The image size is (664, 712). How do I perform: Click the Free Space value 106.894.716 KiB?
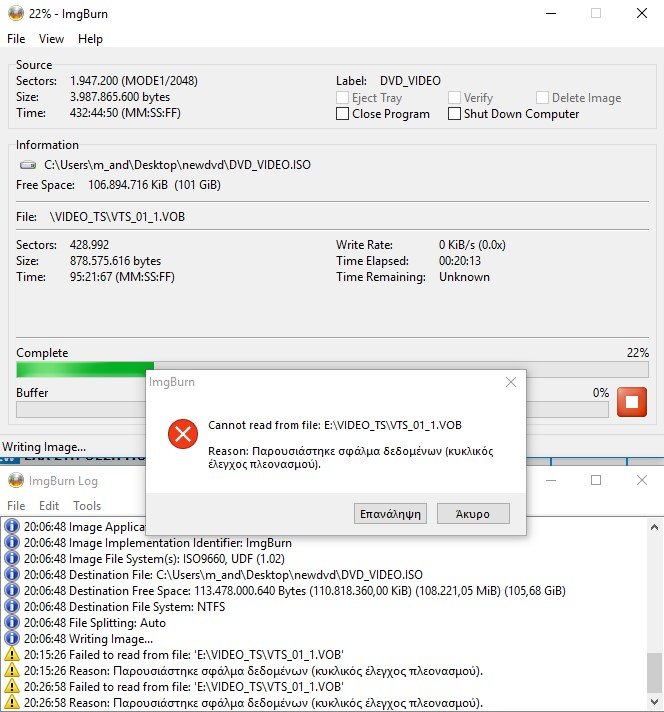coord(128,185)
